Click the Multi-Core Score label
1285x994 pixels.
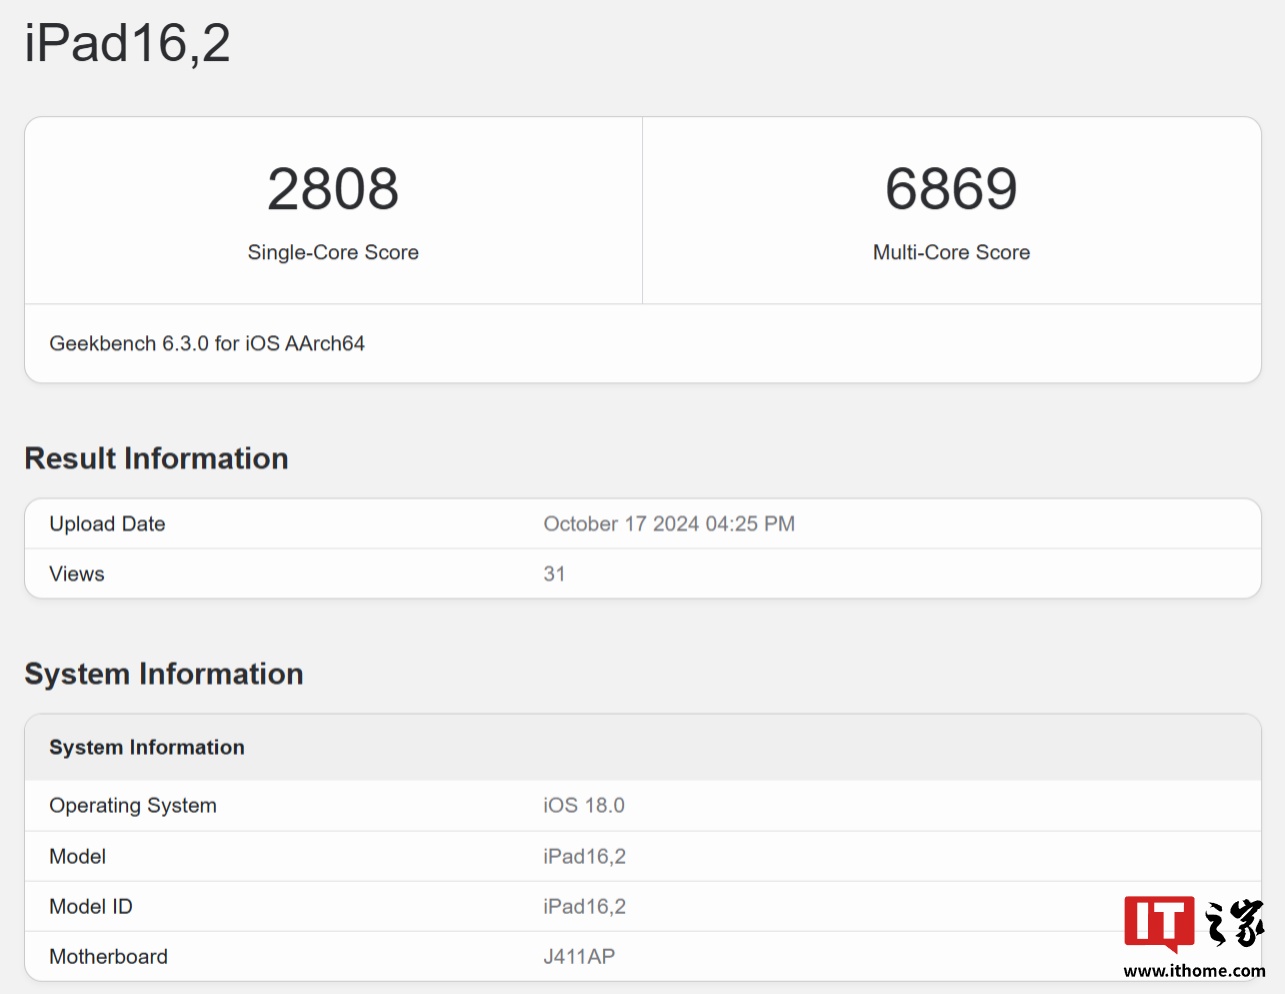tap(951, 252)
